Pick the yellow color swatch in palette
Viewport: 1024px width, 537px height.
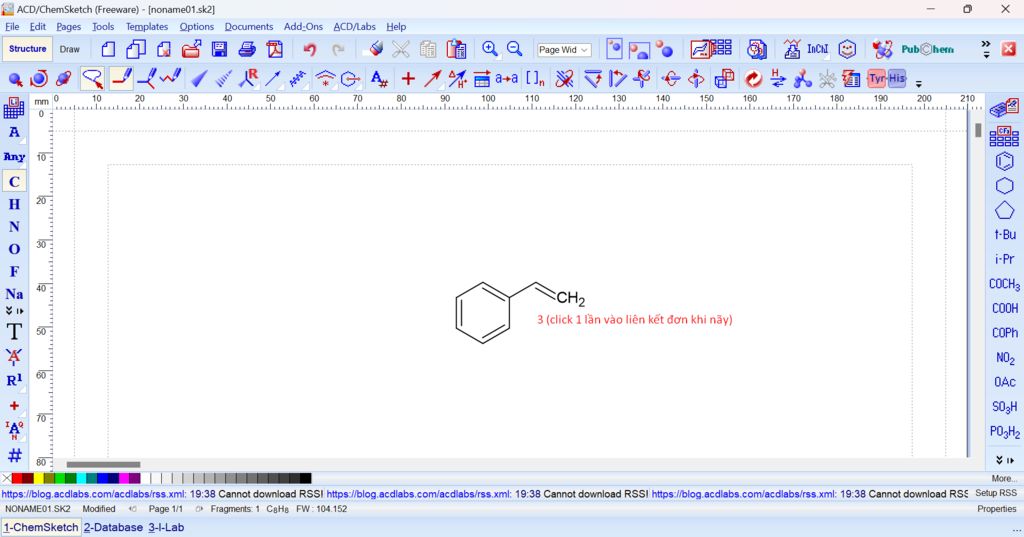click(x=39, y=478)
